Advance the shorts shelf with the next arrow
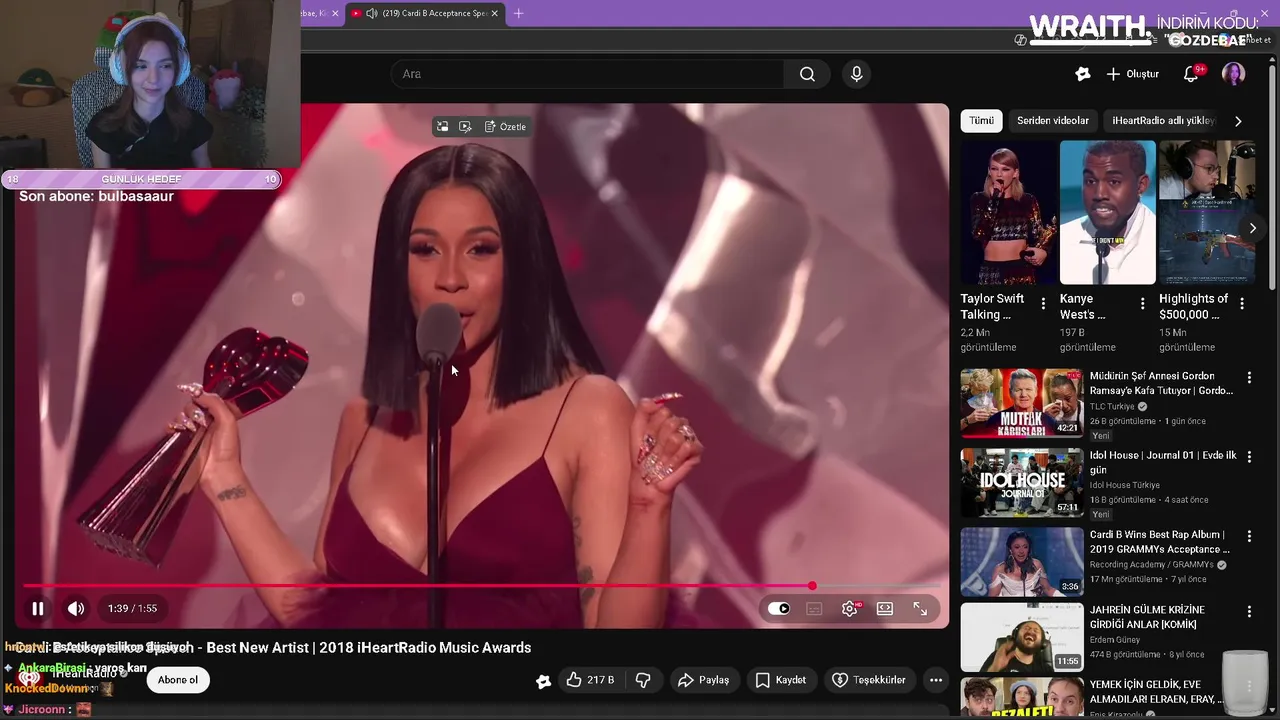Viewport: 1280px width, 720px height. (1252, 228)
